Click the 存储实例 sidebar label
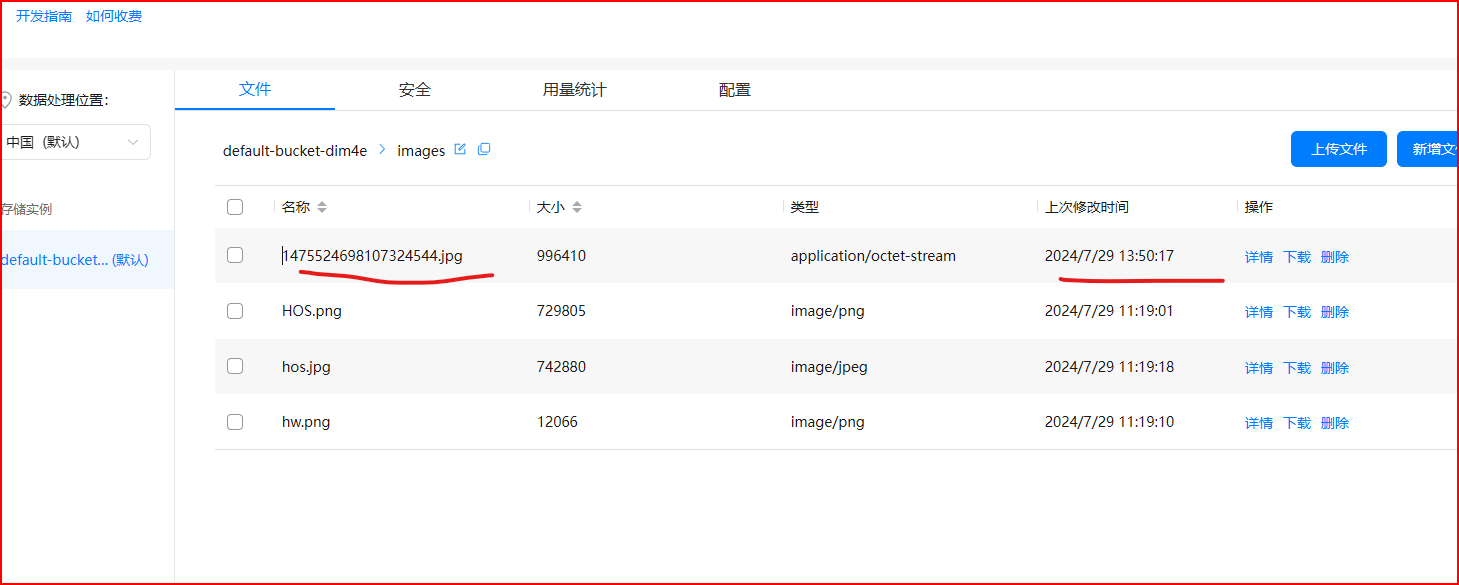1459x585 pixels. pyautogui.click(x=26, y=209)
